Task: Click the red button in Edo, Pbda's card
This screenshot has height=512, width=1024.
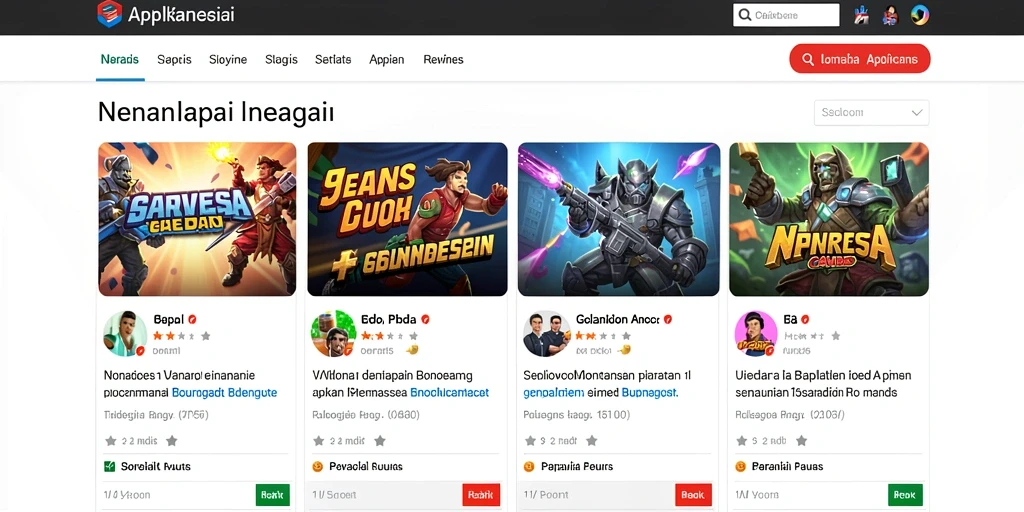Action: pos(481,495)
